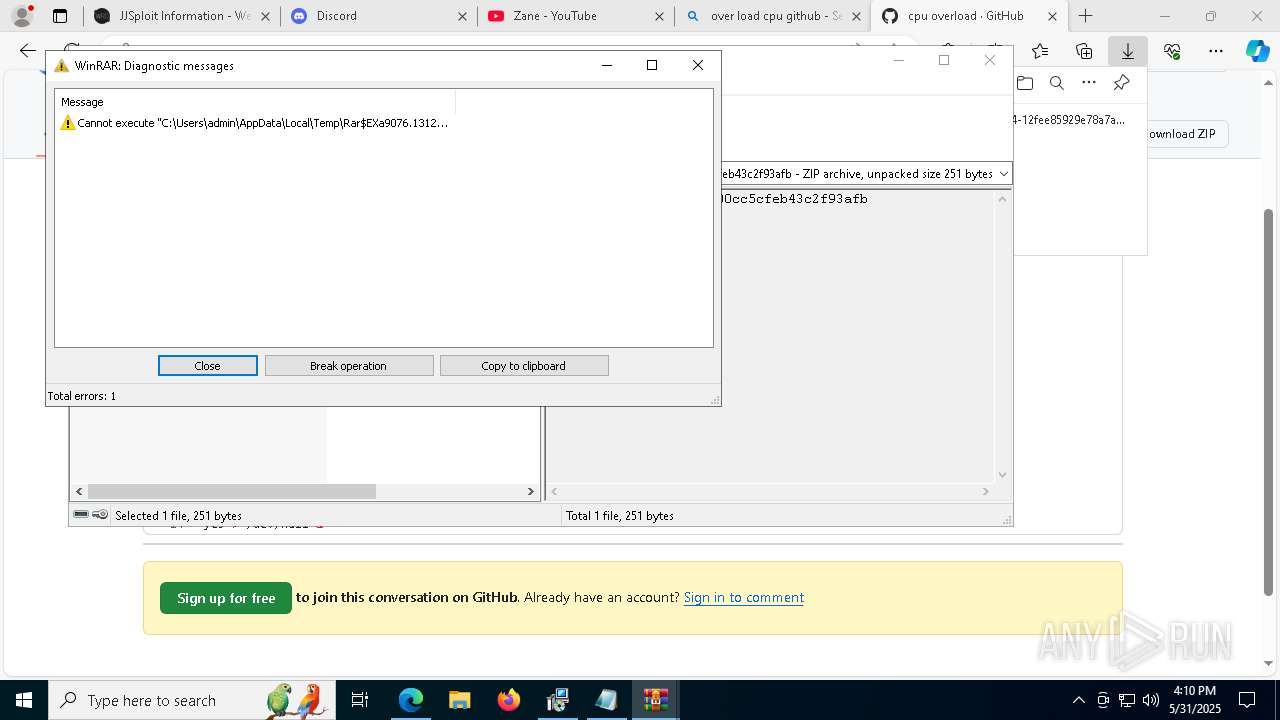Launch the Copilot sidebar icon
1280x720 pixels.
coord(1257,51)
